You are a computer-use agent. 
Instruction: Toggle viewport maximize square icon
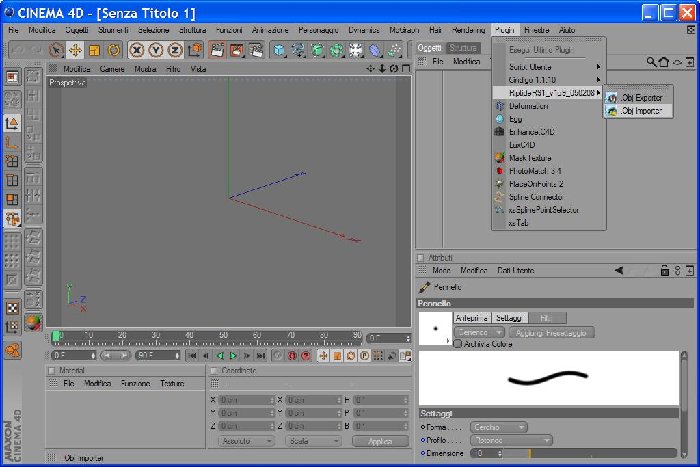pos(406,68)
